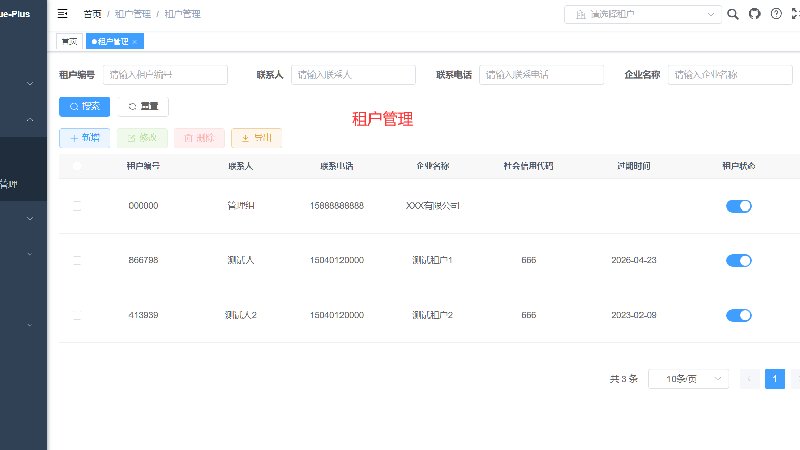The height and width of the screenshot is (450, 800).
Task: Click the 测试租户2 company cell
Action: coord(433,315)
